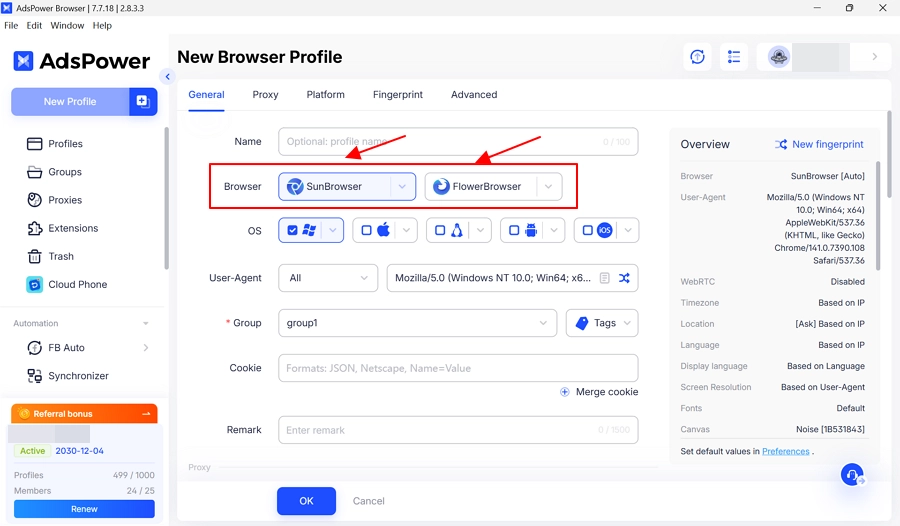Screen dimensions: 900x526
Task: Click the User-Agent string field
Action: click(x=513, y=278)
